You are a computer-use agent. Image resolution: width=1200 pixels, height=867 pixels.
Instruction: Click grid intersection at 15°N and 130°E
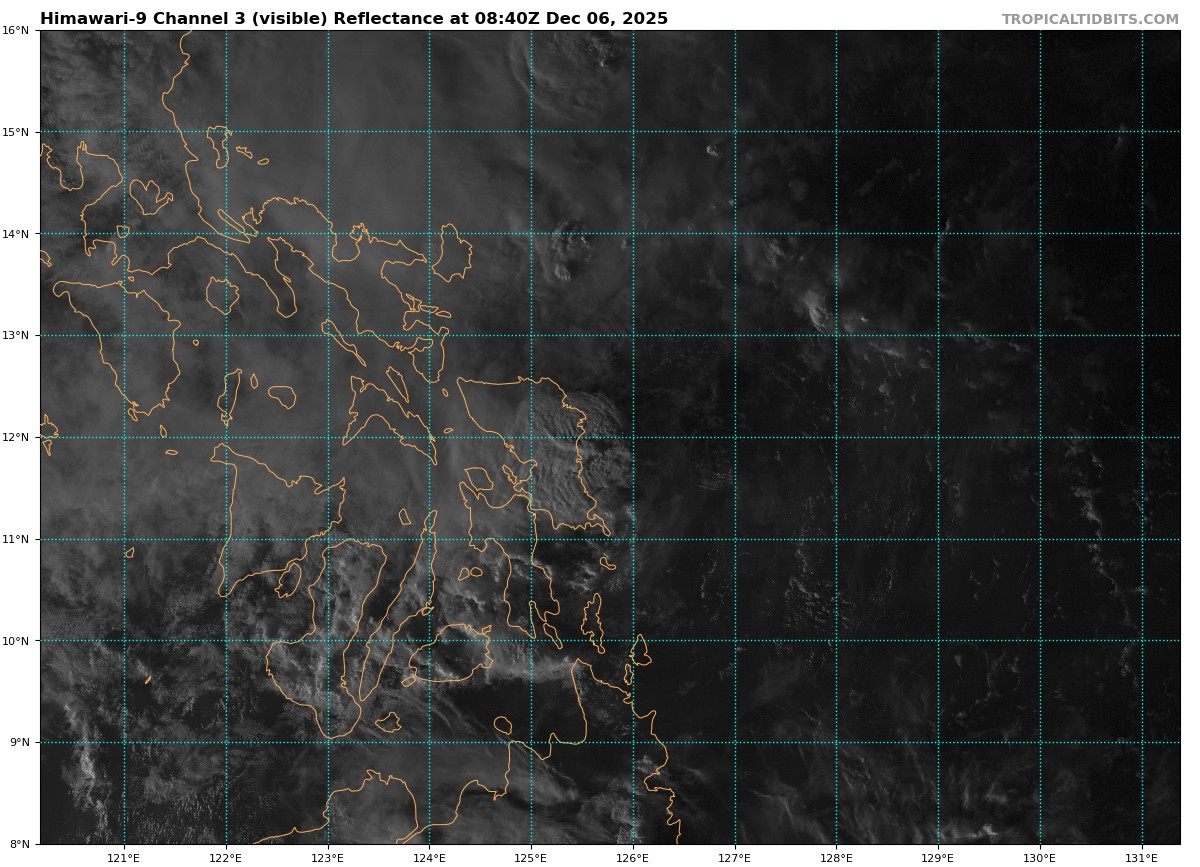(1040, 132)
